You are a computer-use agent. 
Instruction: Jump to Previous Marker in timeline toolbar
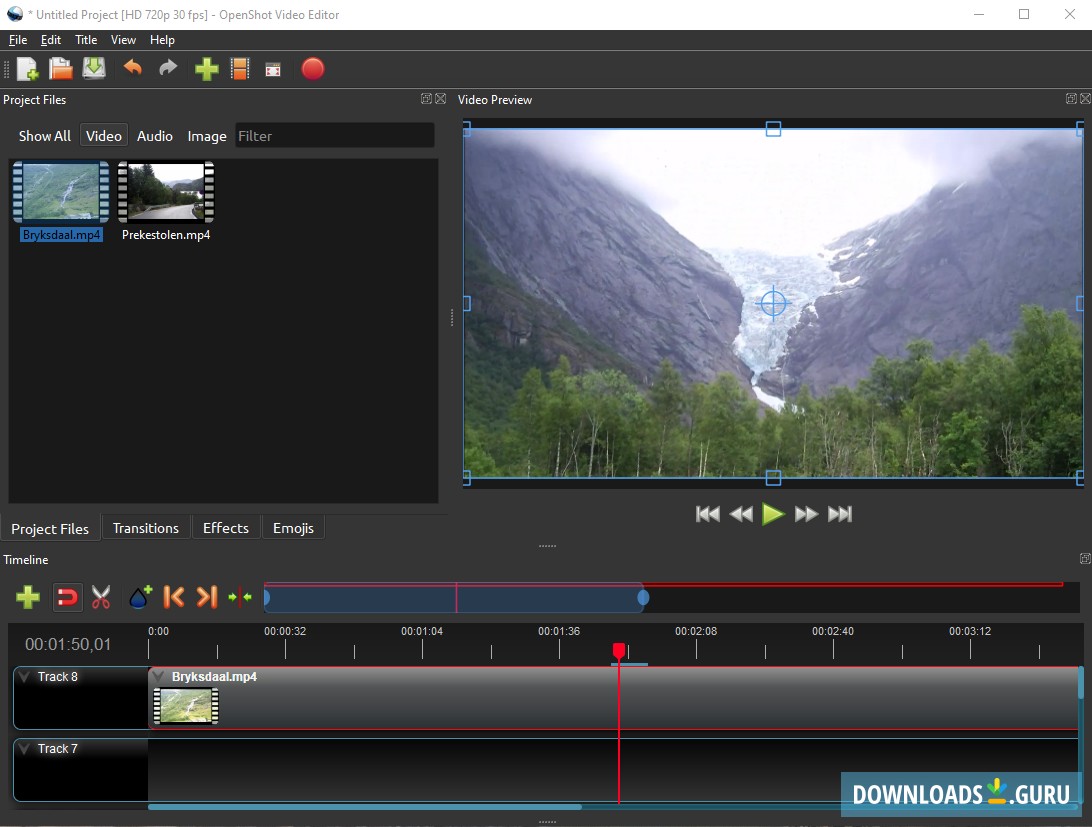pyautogui.click(x=173, y=598)
